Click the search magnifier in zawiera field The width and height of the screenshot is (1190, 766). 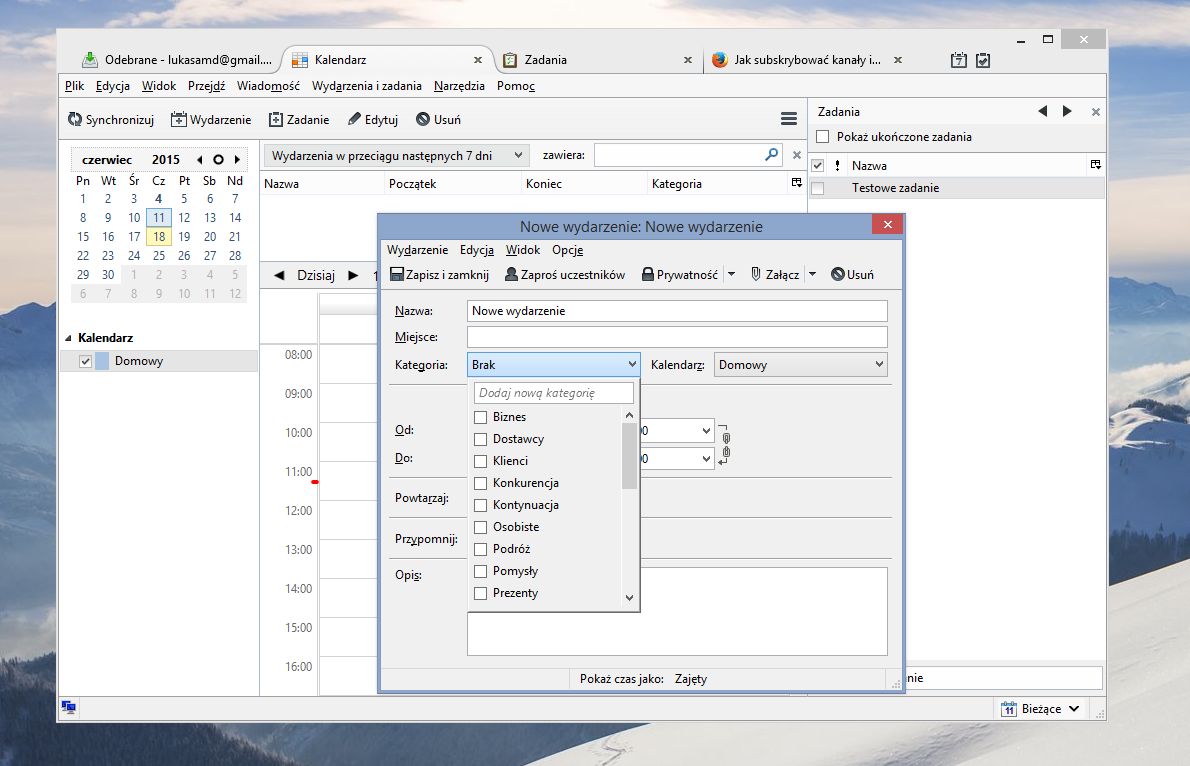pos(772,155)
